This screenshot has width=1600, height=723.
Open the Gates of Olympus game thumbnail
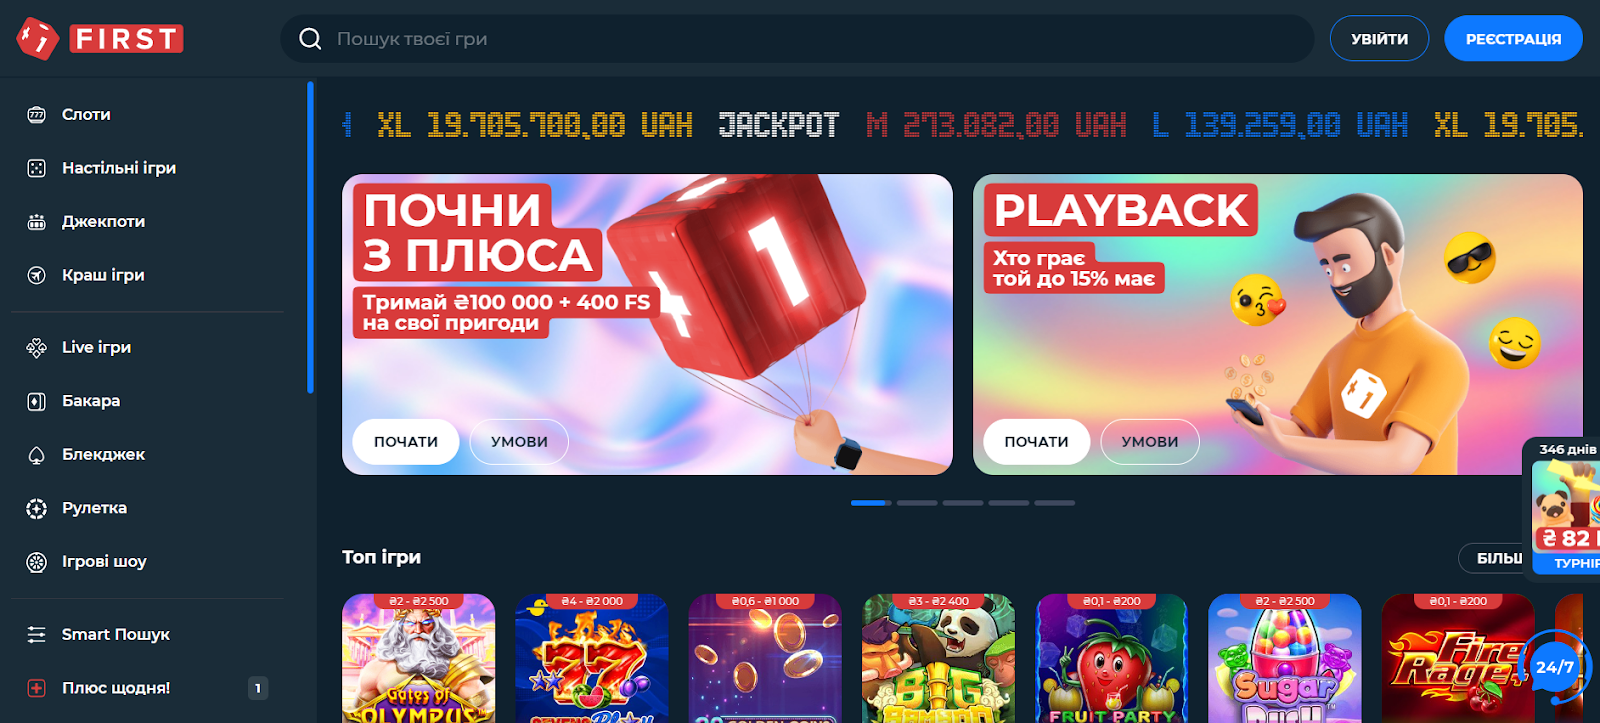coord(418,658)
